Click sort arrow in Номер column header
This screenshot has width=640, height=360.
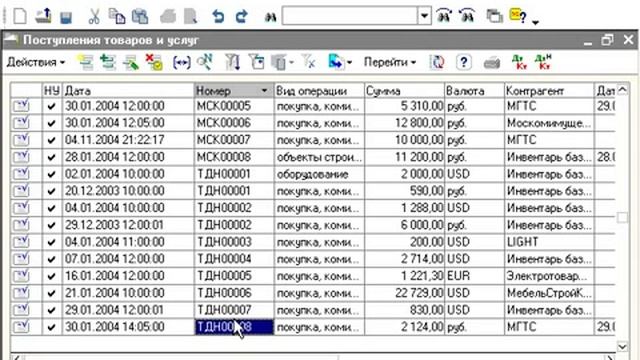(x=264, y=91)
